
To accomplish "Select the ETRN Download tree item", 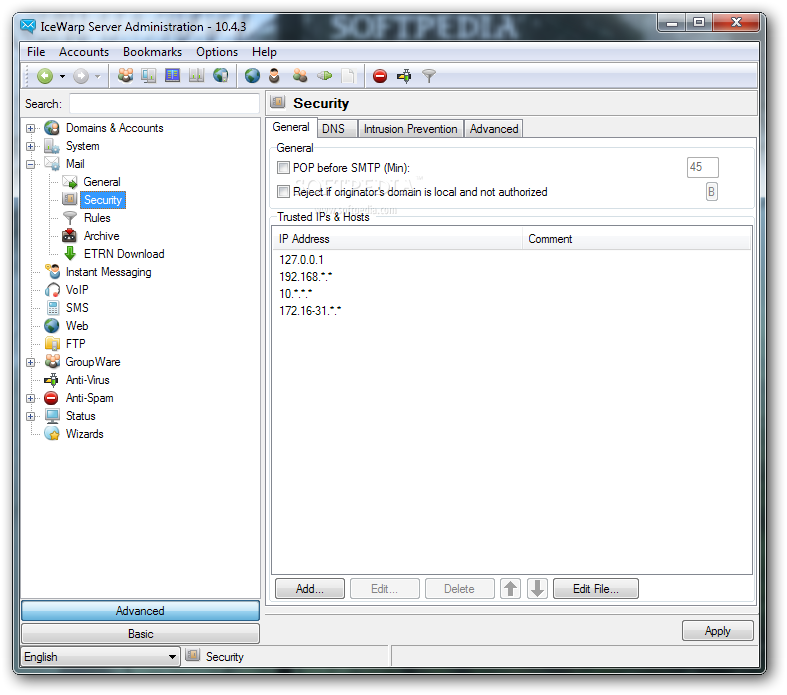I will 124,254.
